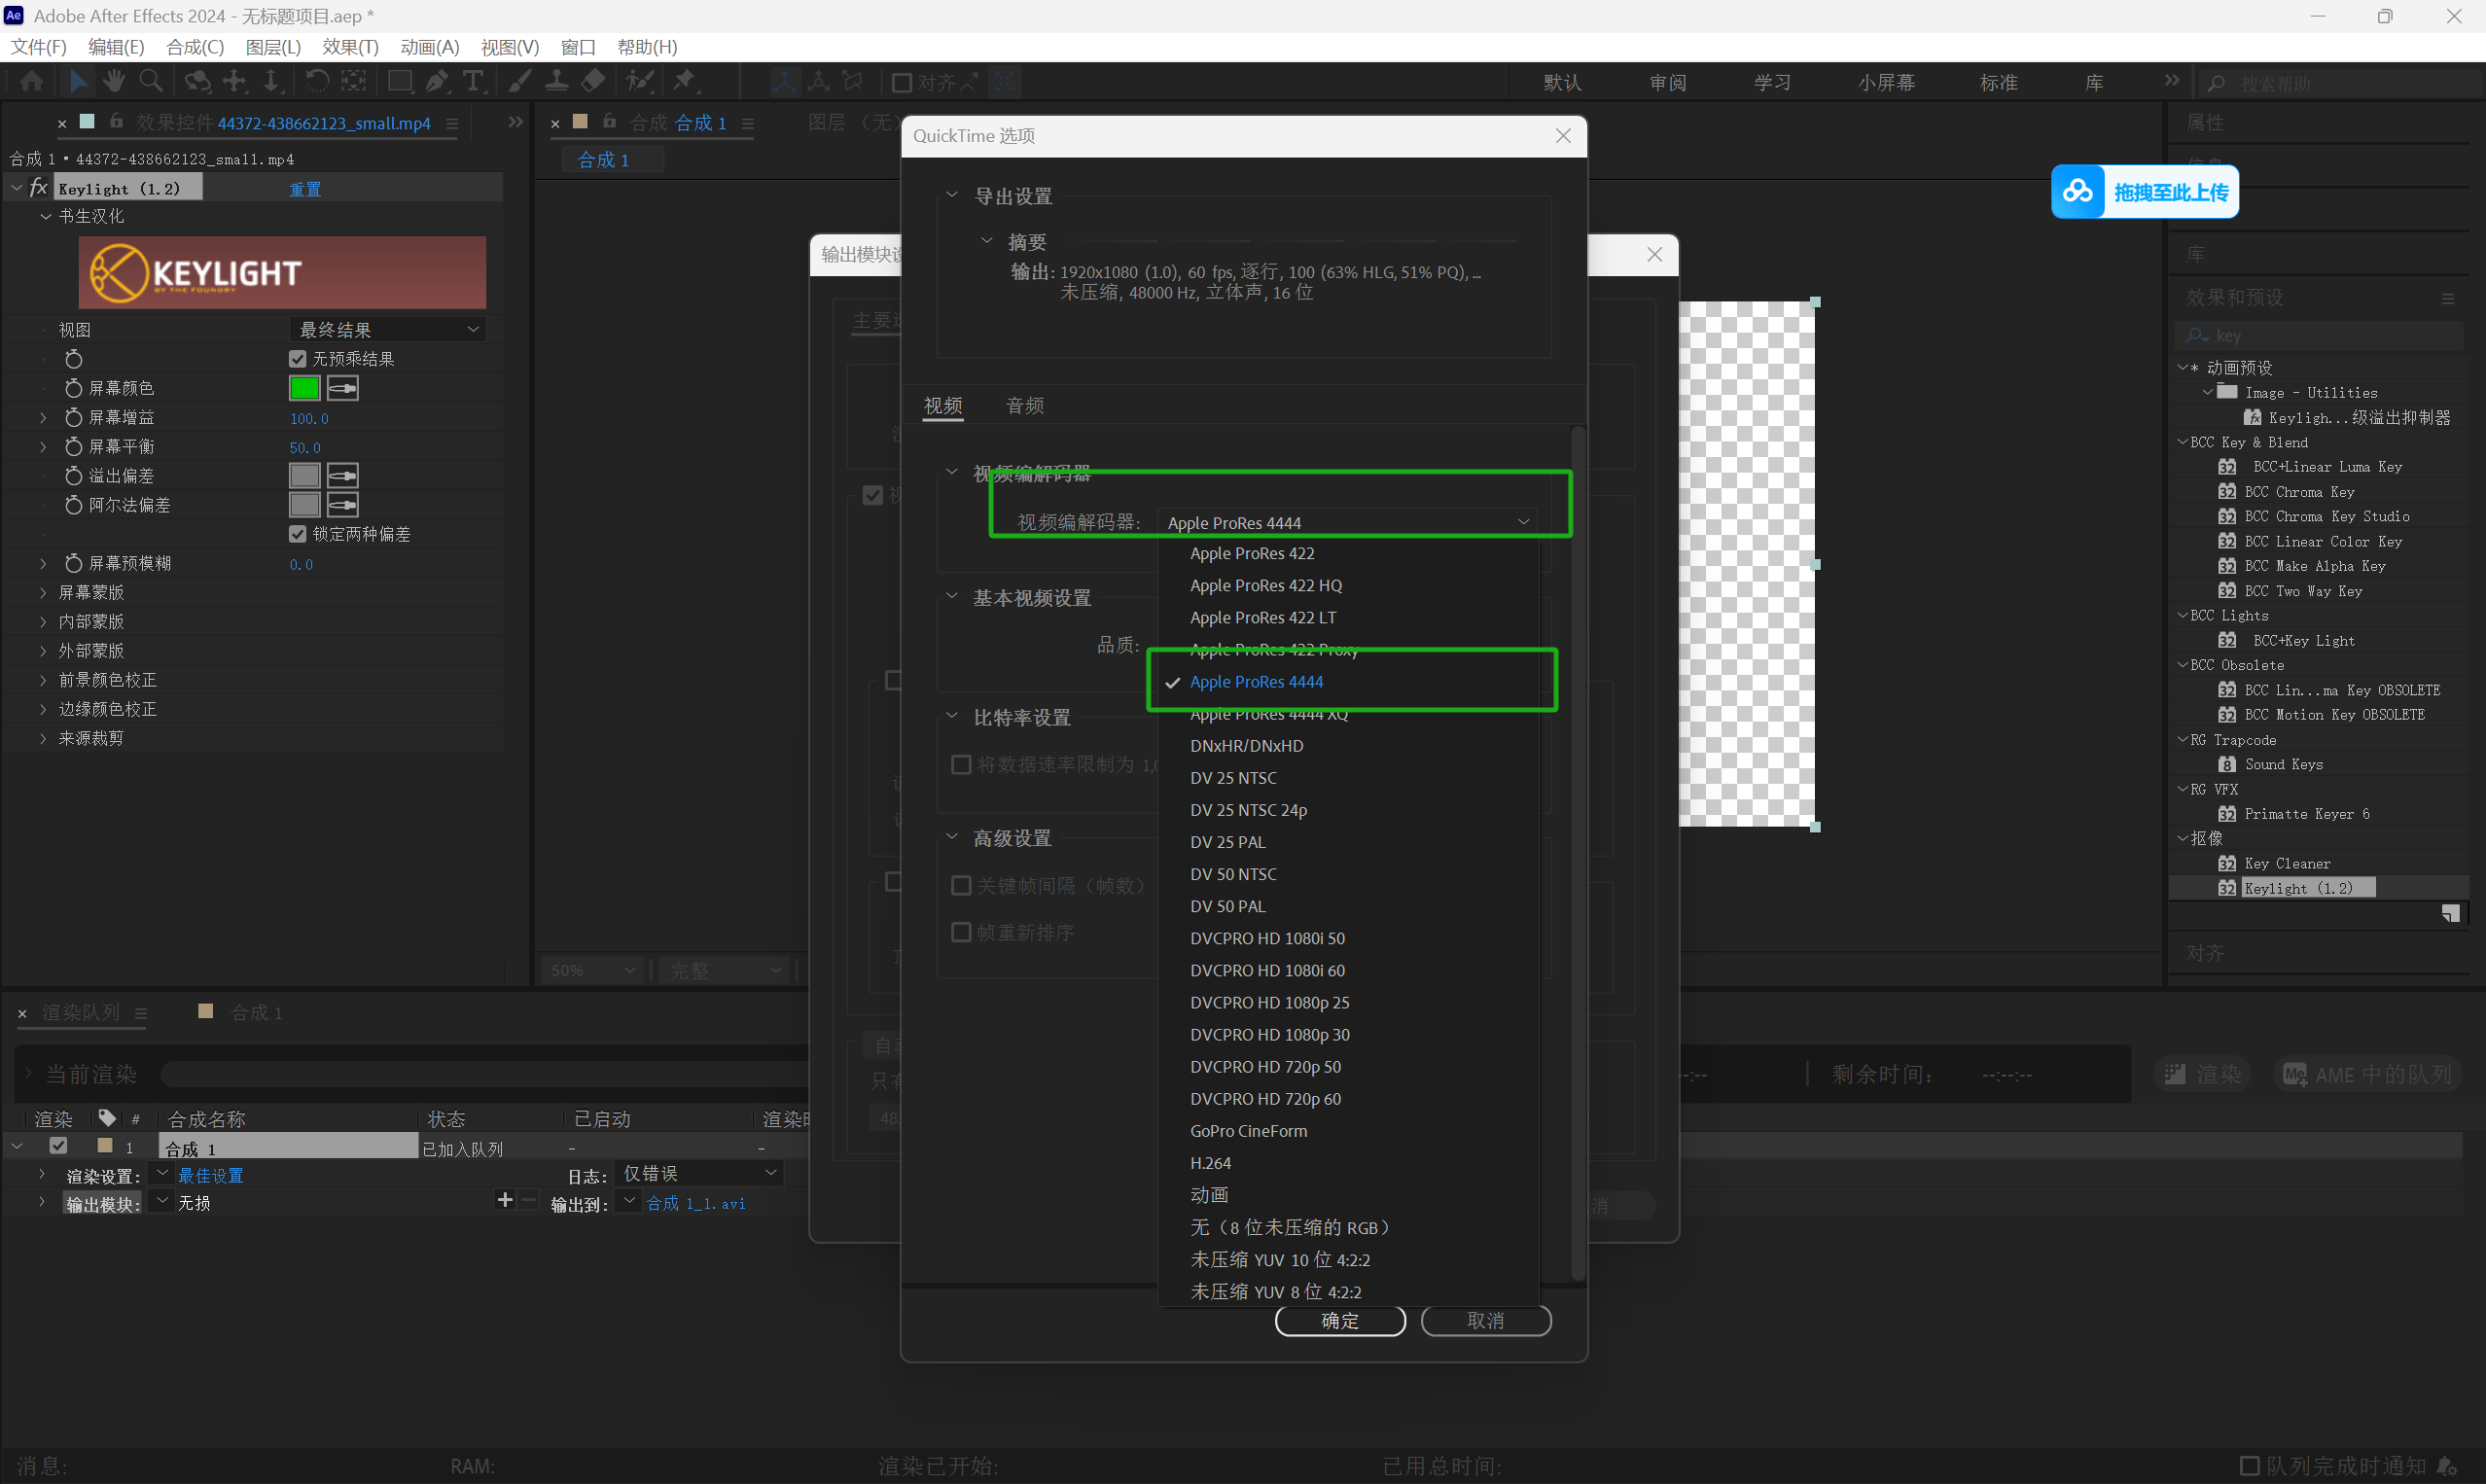
Task: Click the 重置 link for Keylight
Action: pyautogui.click(x=305, y=189)
